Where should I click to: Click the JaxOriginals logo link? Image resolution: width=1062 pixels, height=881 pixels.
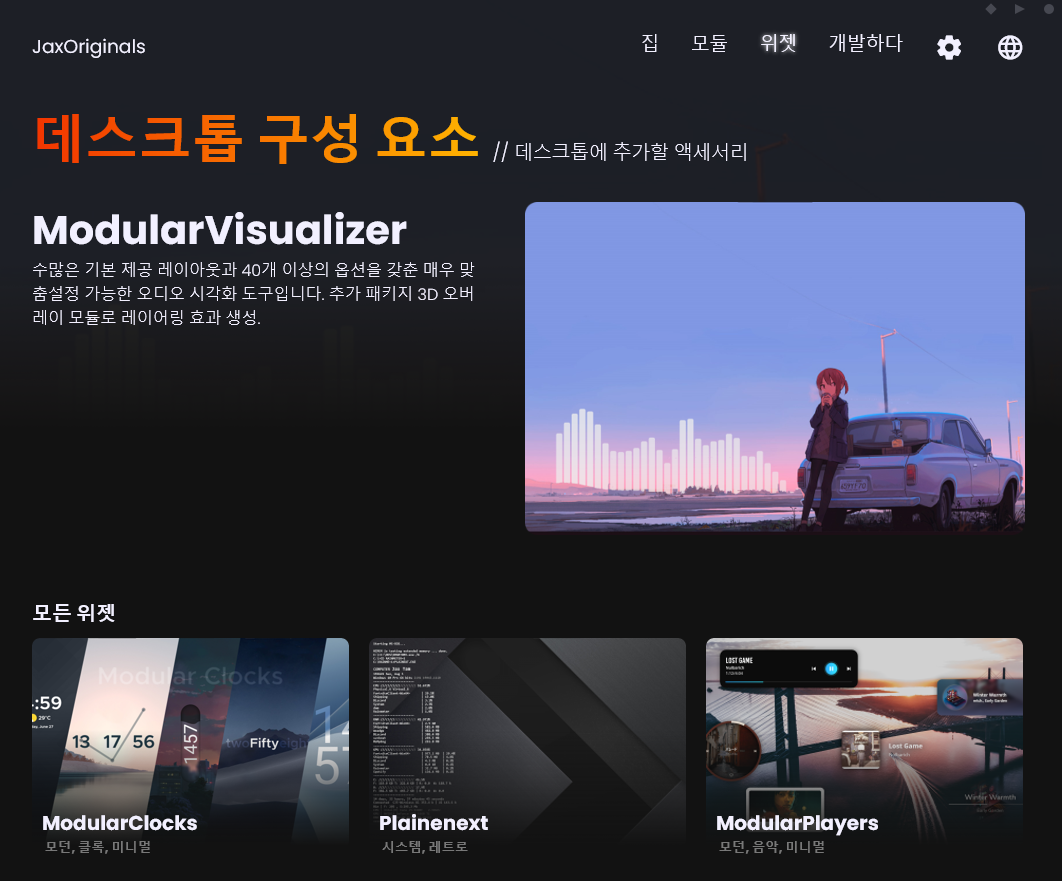pyautogui.click(x=89, y=47)
